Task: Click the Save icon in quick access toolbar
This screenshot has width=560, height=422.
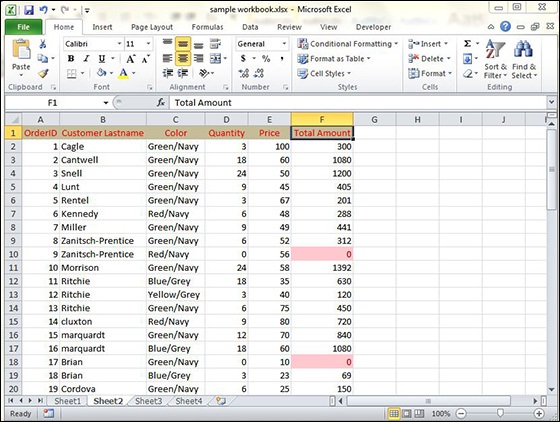Action: click(29, 10)
